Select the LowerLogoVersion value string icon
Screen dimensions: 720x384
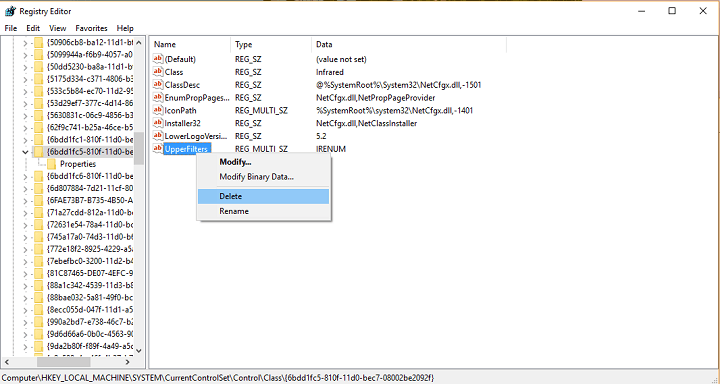[x=158, y=136]
